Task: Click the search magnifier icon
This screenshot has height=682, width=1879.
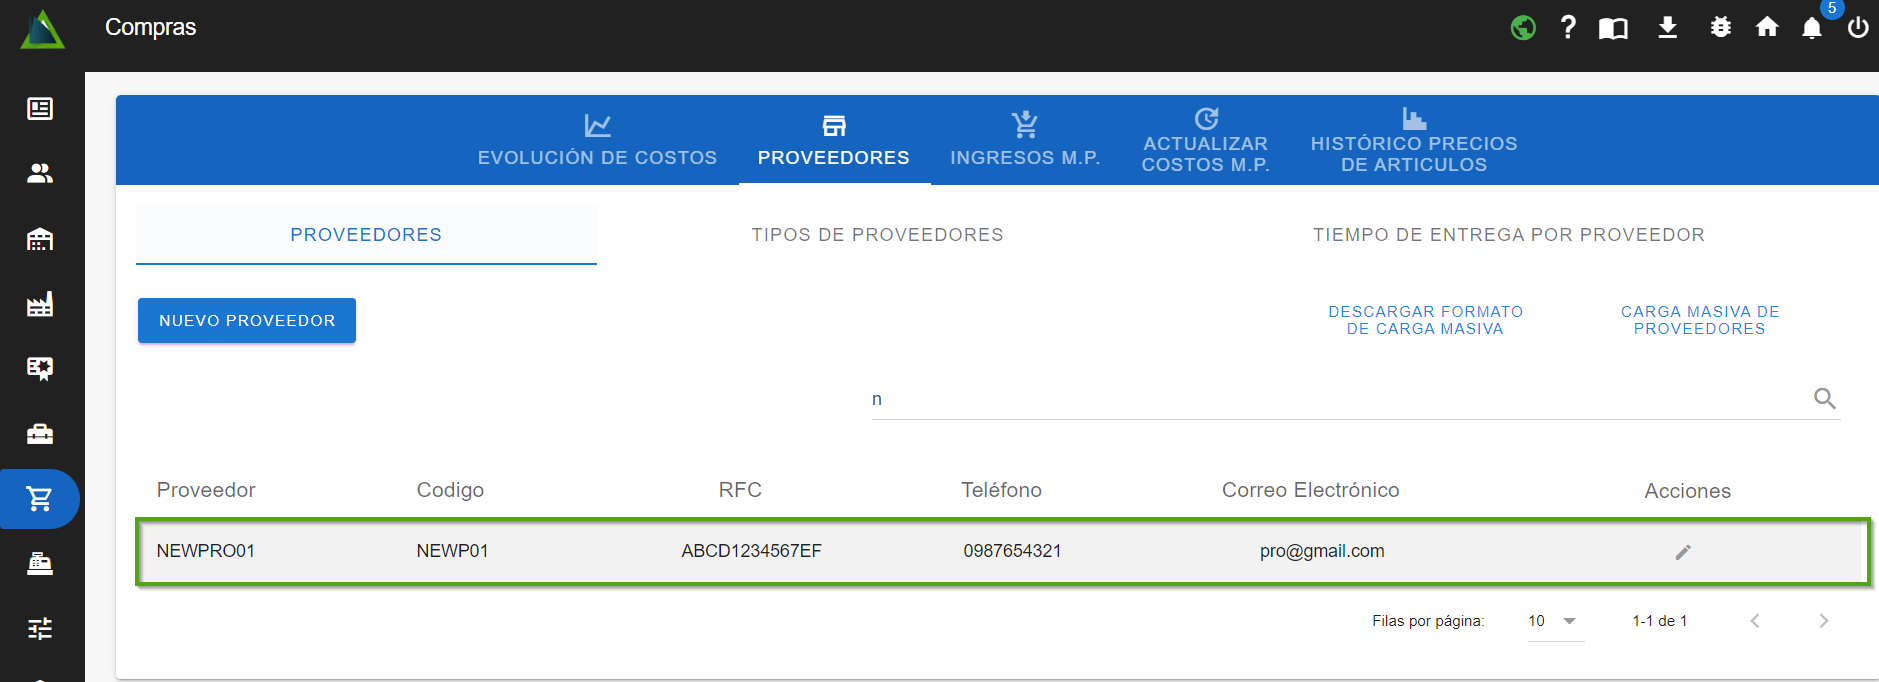Action: (1824, 399)
